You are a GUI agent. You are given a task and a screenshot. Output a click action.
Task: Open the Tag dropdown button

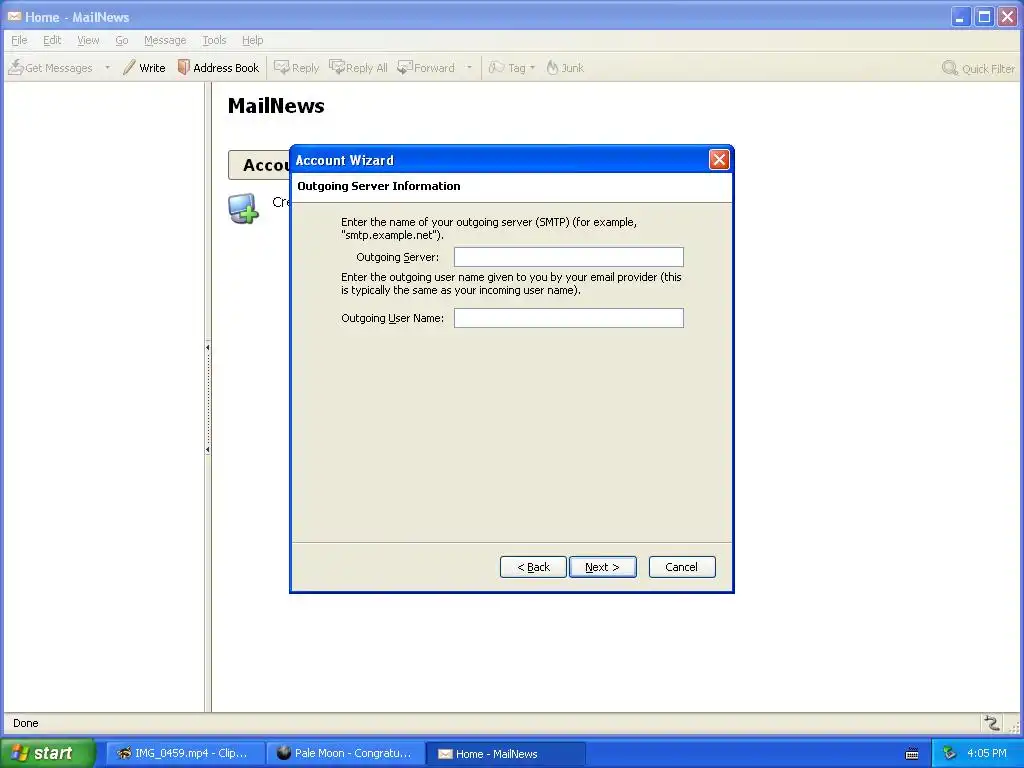pos(512,67)
